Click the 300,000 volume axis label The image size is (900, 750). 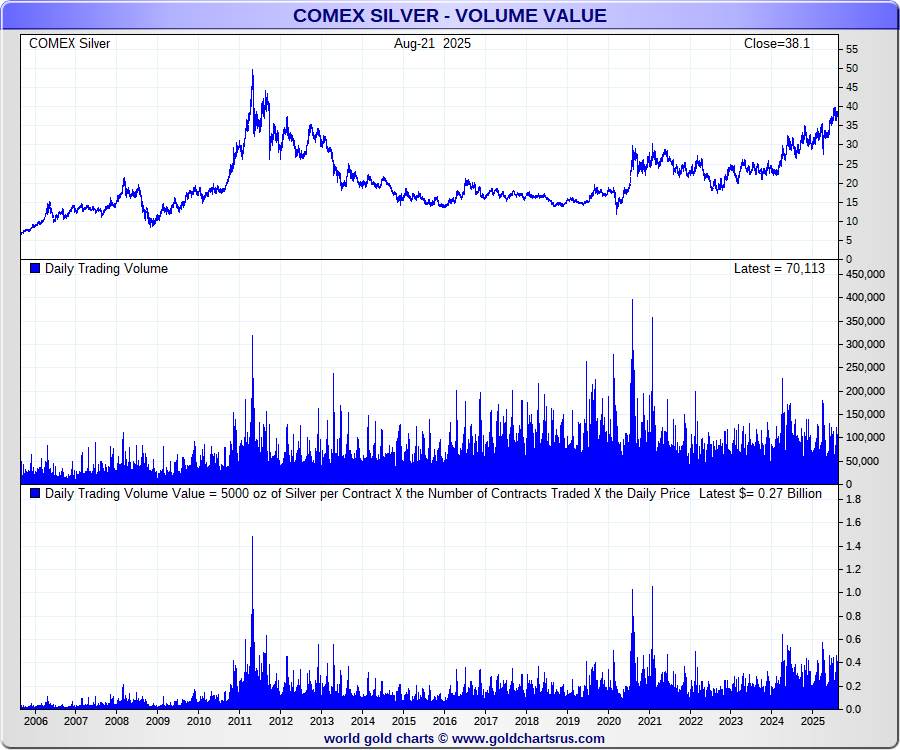[x=865, y=344]
